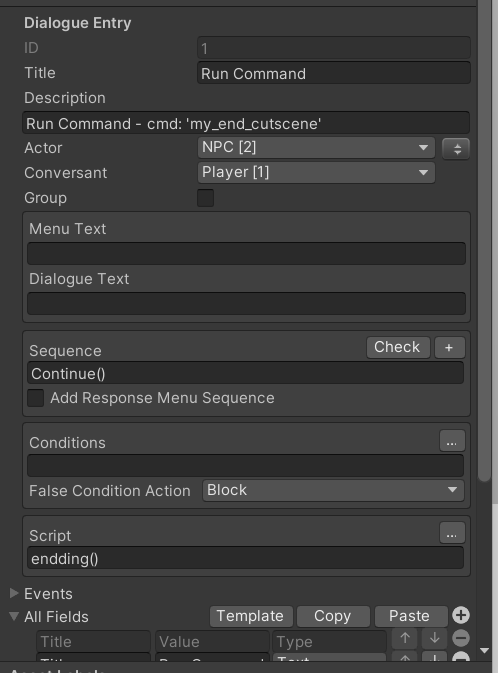Click the Sequence plus shortcut button
This screenshot has width=498, height=673.
point(449,348)
